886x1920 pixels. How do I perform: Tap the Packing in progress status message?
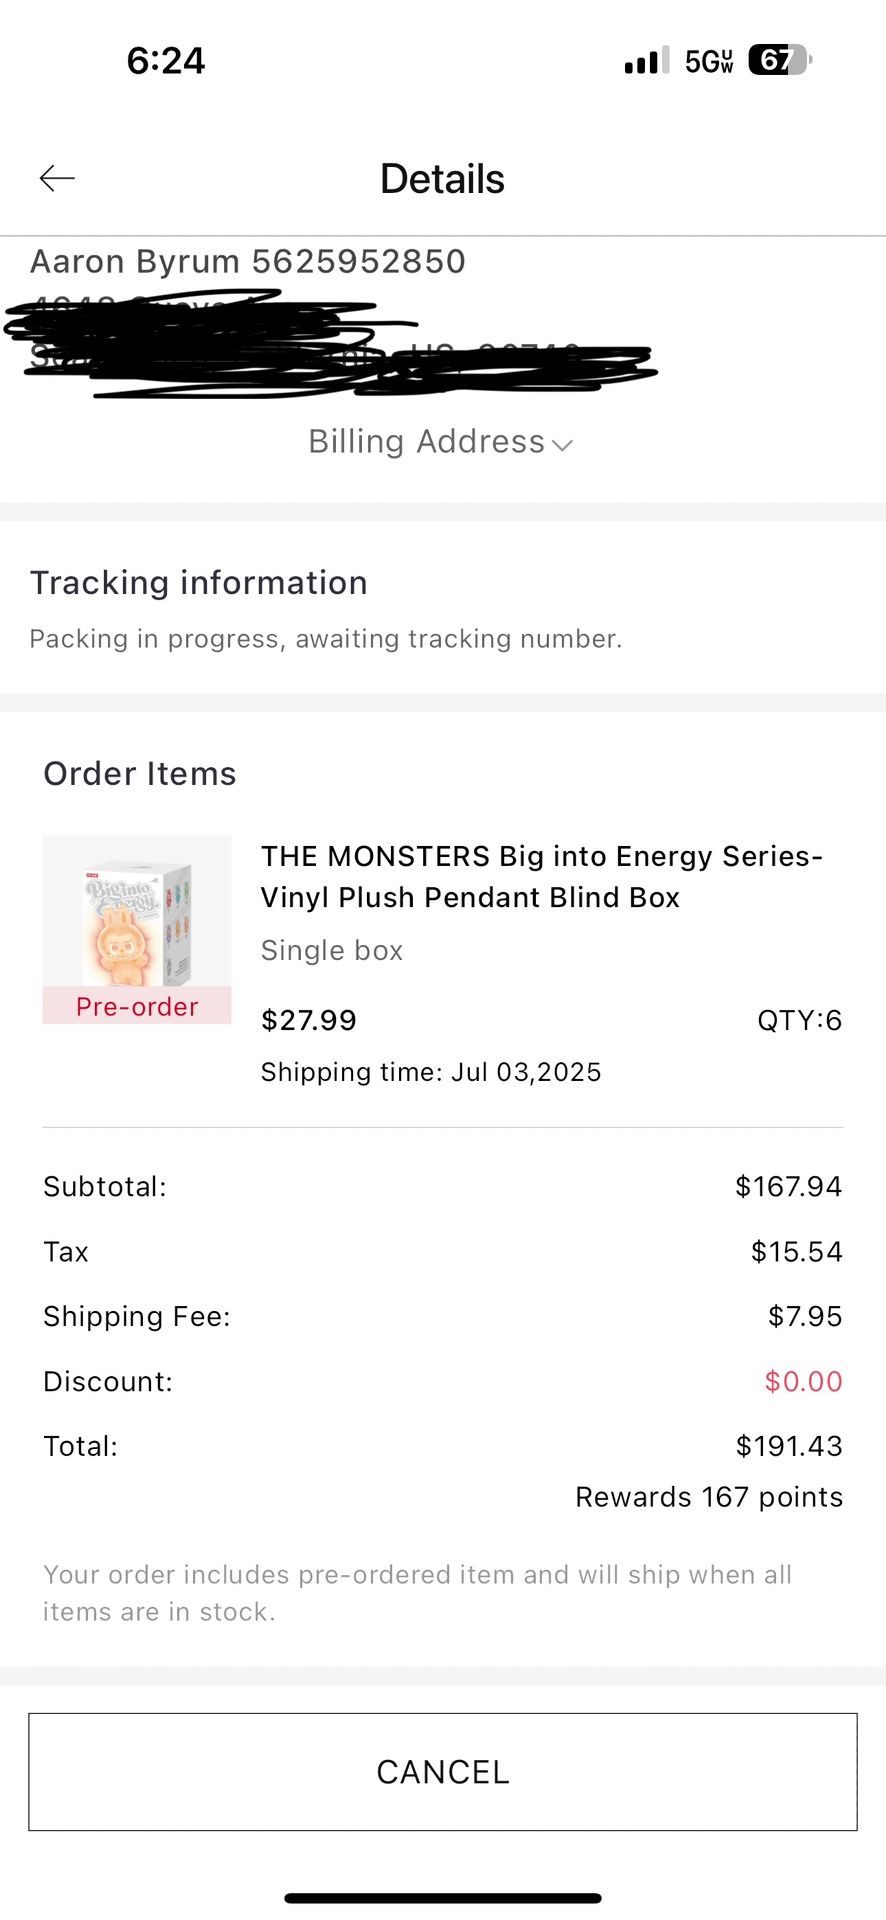[326, 639]
